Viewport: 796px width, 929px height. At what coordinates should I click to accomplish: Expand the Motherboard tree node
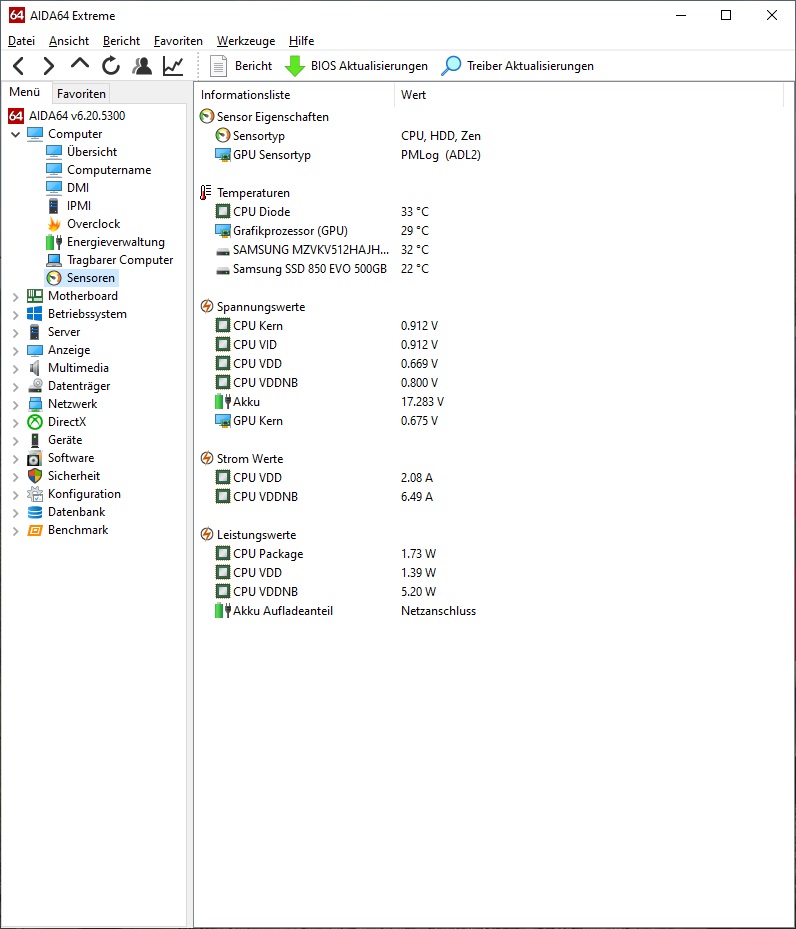(15, 296)
